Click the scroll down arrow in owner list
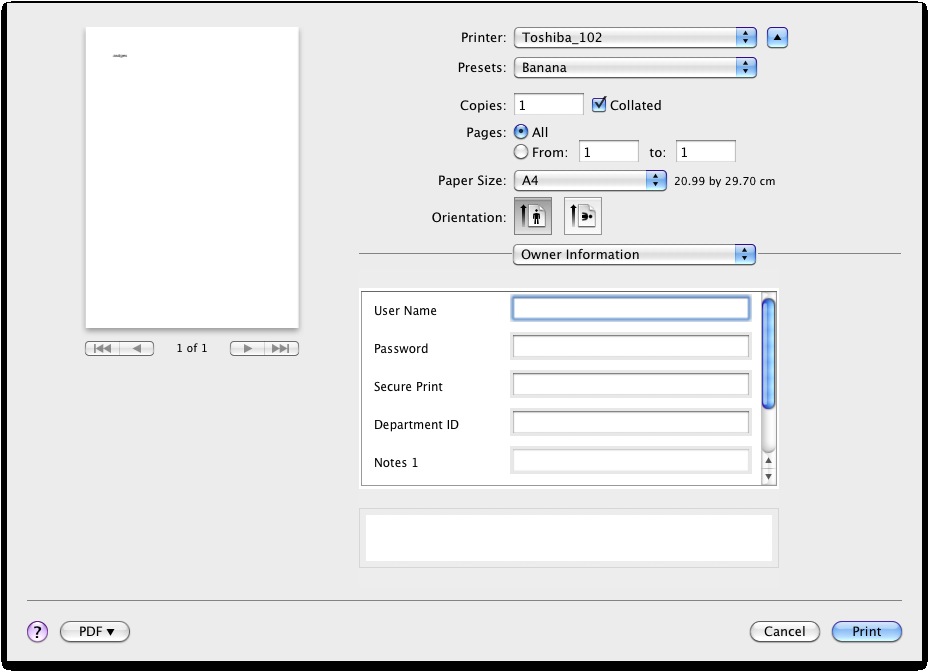The width and height of the screenshot is (929, 672). coord(768,476)
